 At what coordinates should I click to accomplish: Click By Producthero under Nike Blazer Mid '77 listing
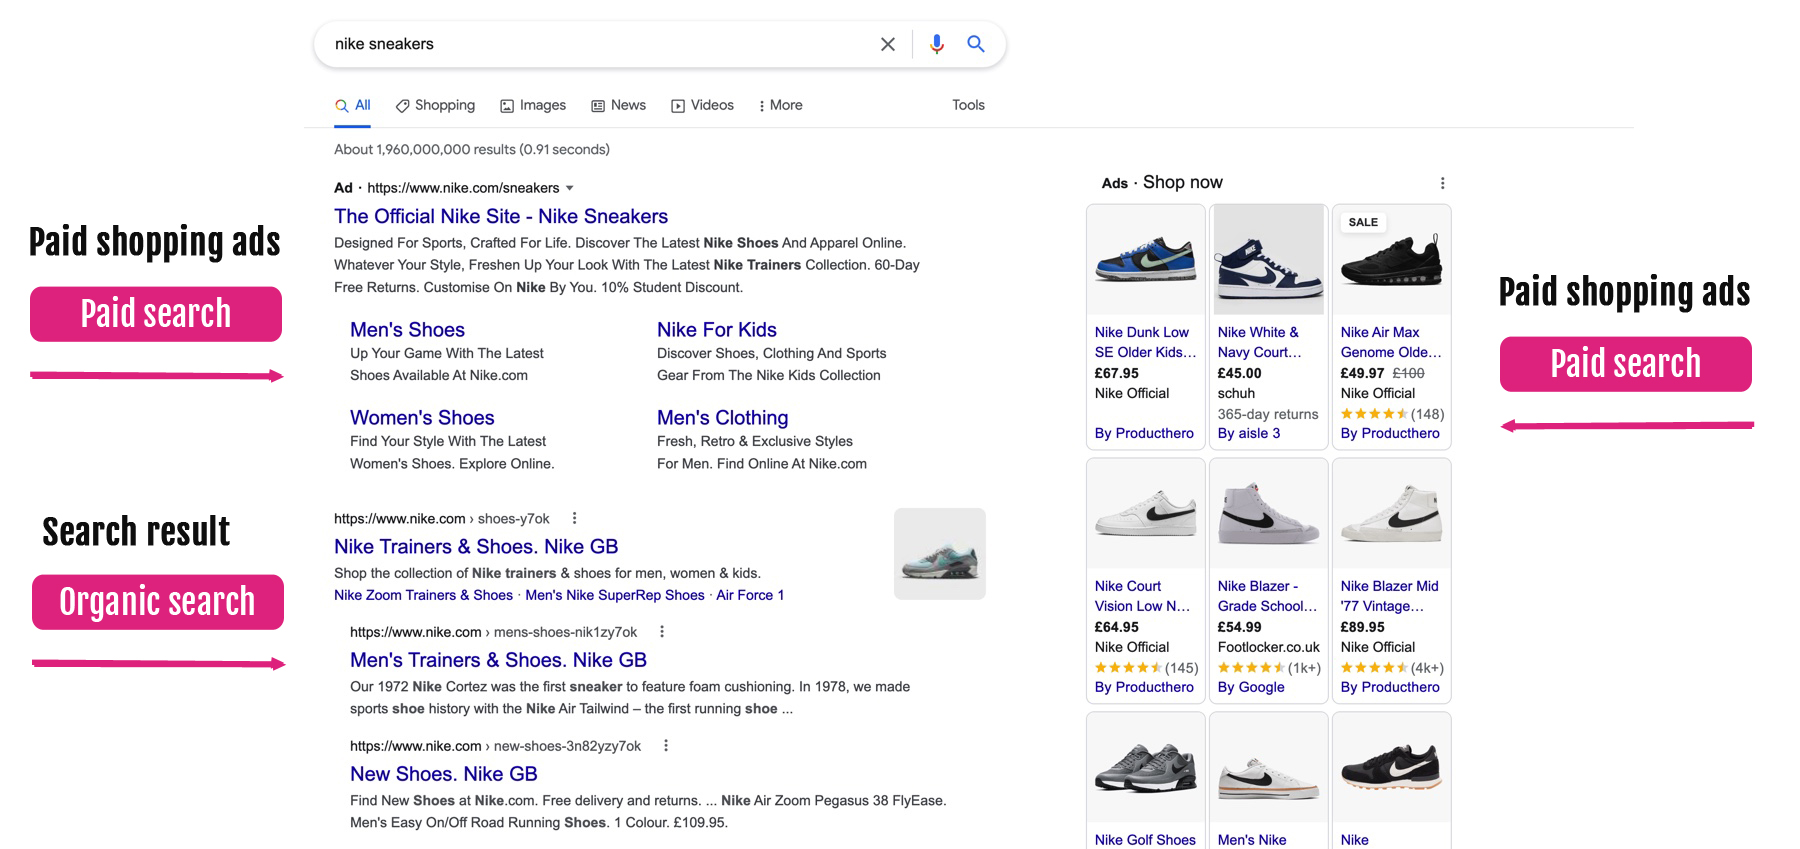(x=1390, y=687)
